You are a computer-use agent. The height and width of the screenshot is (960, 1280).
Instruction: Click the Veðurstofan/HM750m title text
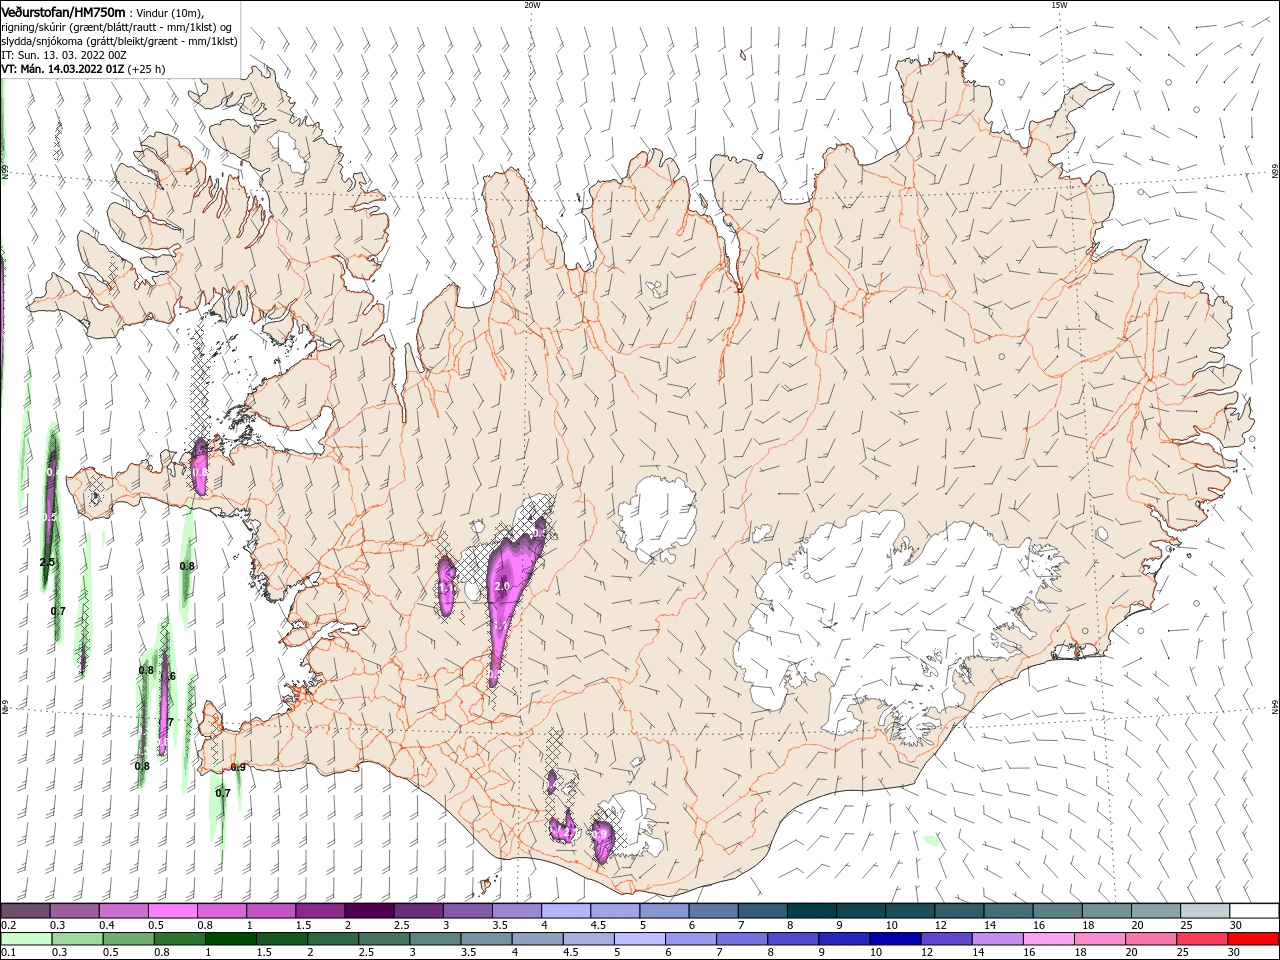tap(64, 11)
